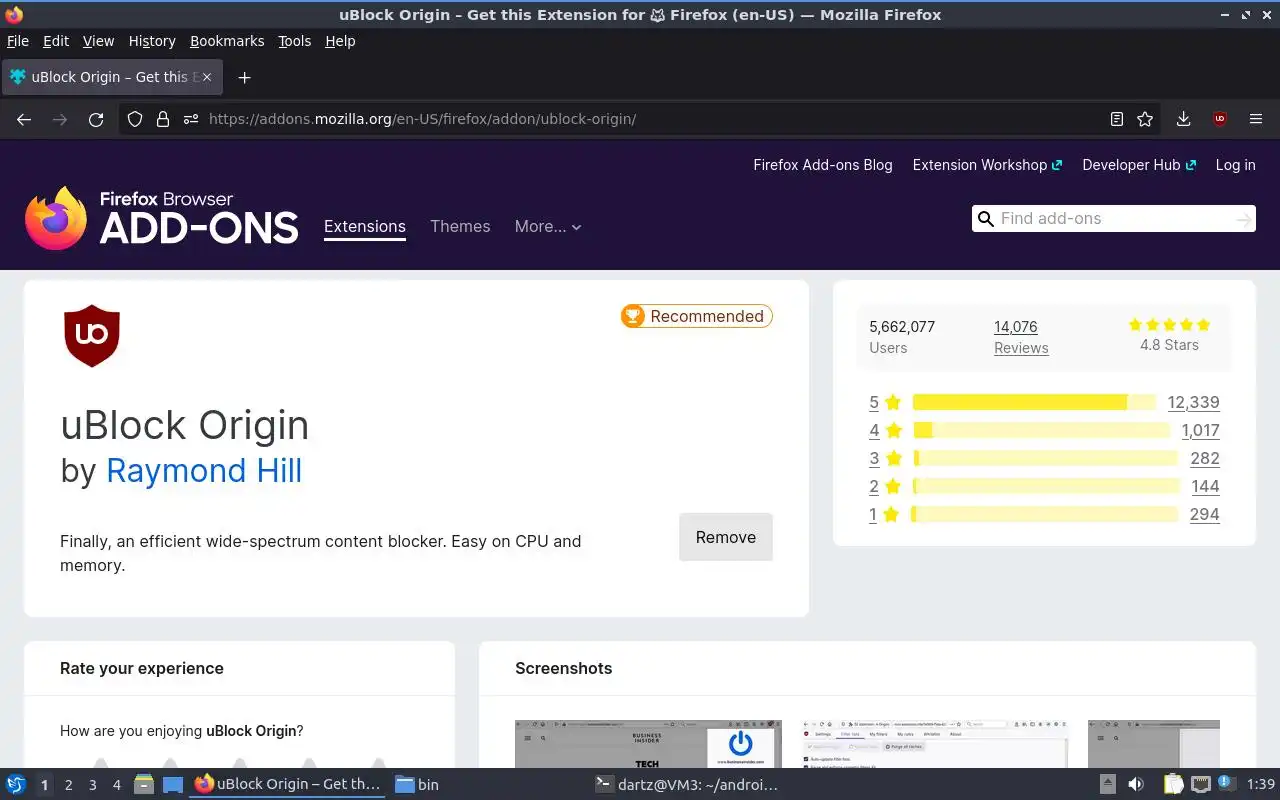View the 282 three-star reviews count

click(1205, 458)
